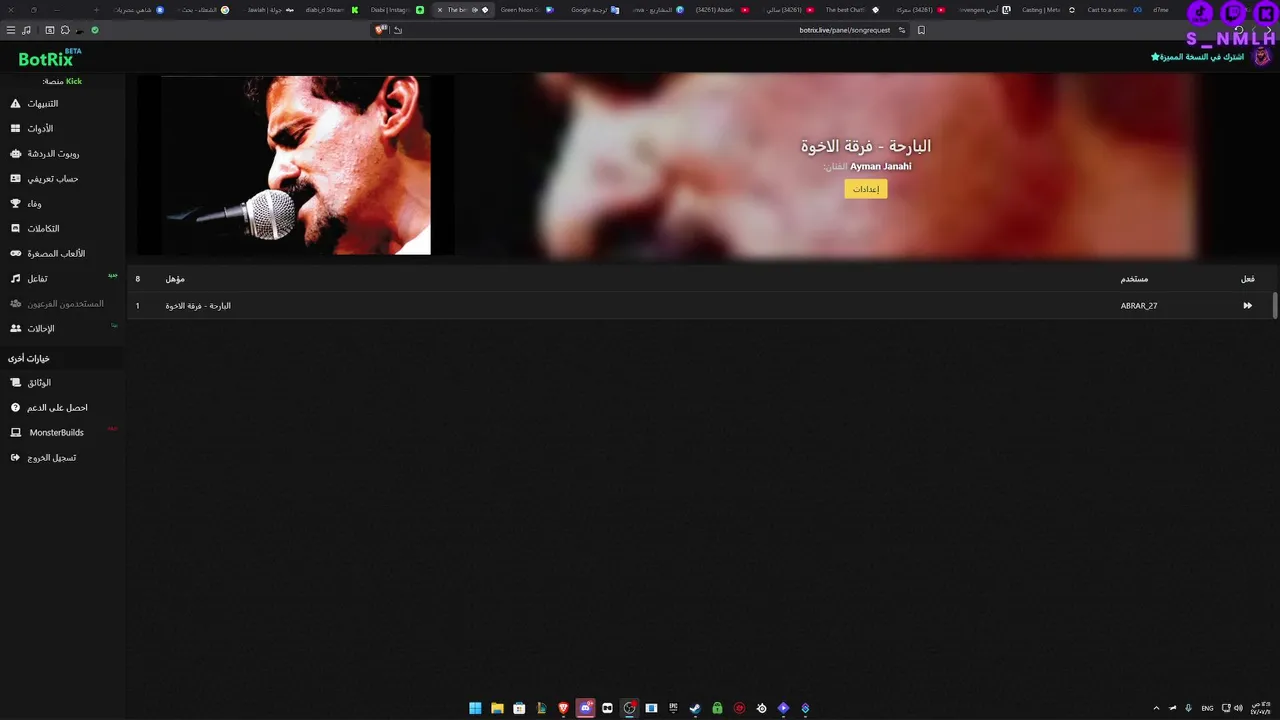
Task: Open Epic Games launcher from taskbar
Action: pos(673,708)
